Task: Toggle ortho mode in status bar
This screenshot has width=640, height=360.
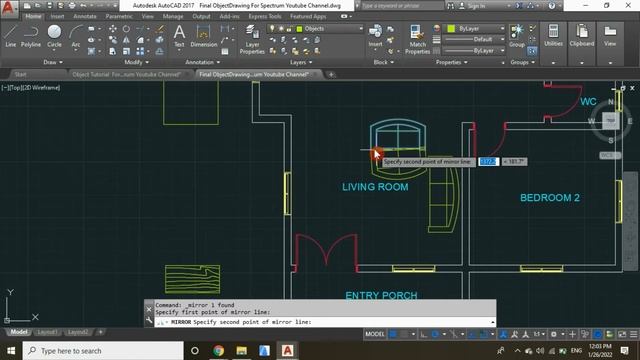Action: 424,334
